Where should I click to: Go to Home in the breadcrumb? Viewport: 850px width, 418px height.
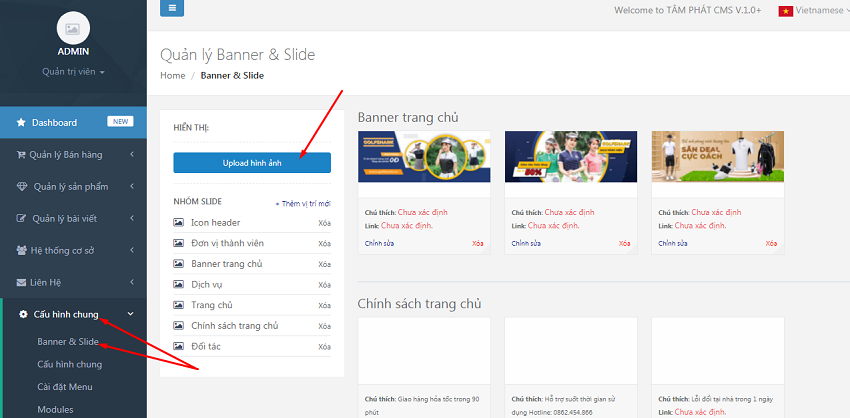[x=172, y=76]
